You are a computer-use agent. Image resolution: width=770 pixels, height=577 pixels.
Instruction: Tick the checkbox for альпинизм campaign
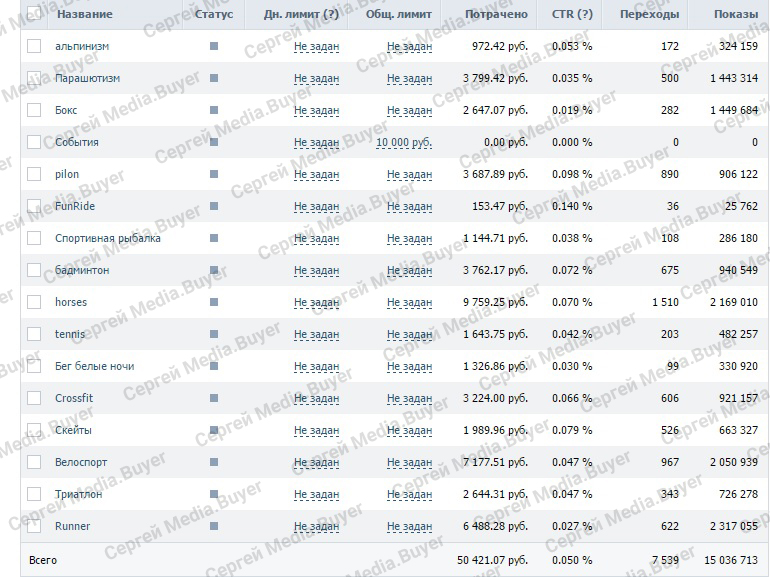click(x=34, y=46)
